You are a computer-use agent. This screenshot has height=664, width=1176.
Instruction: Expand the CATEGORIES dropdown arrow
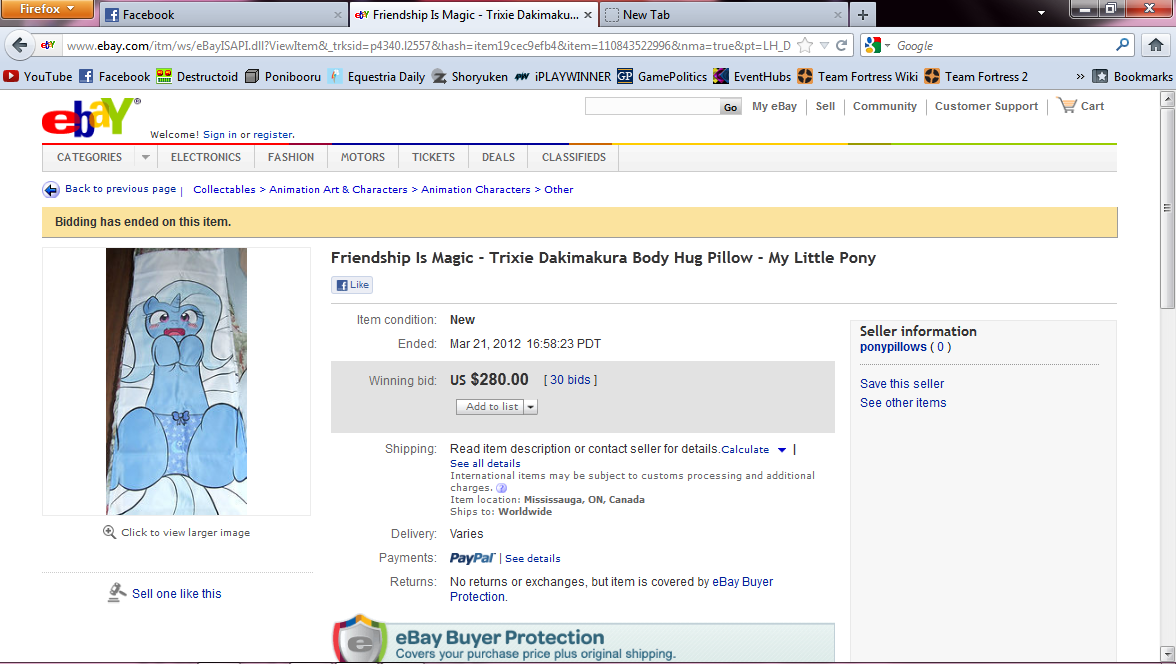(146, 158)
